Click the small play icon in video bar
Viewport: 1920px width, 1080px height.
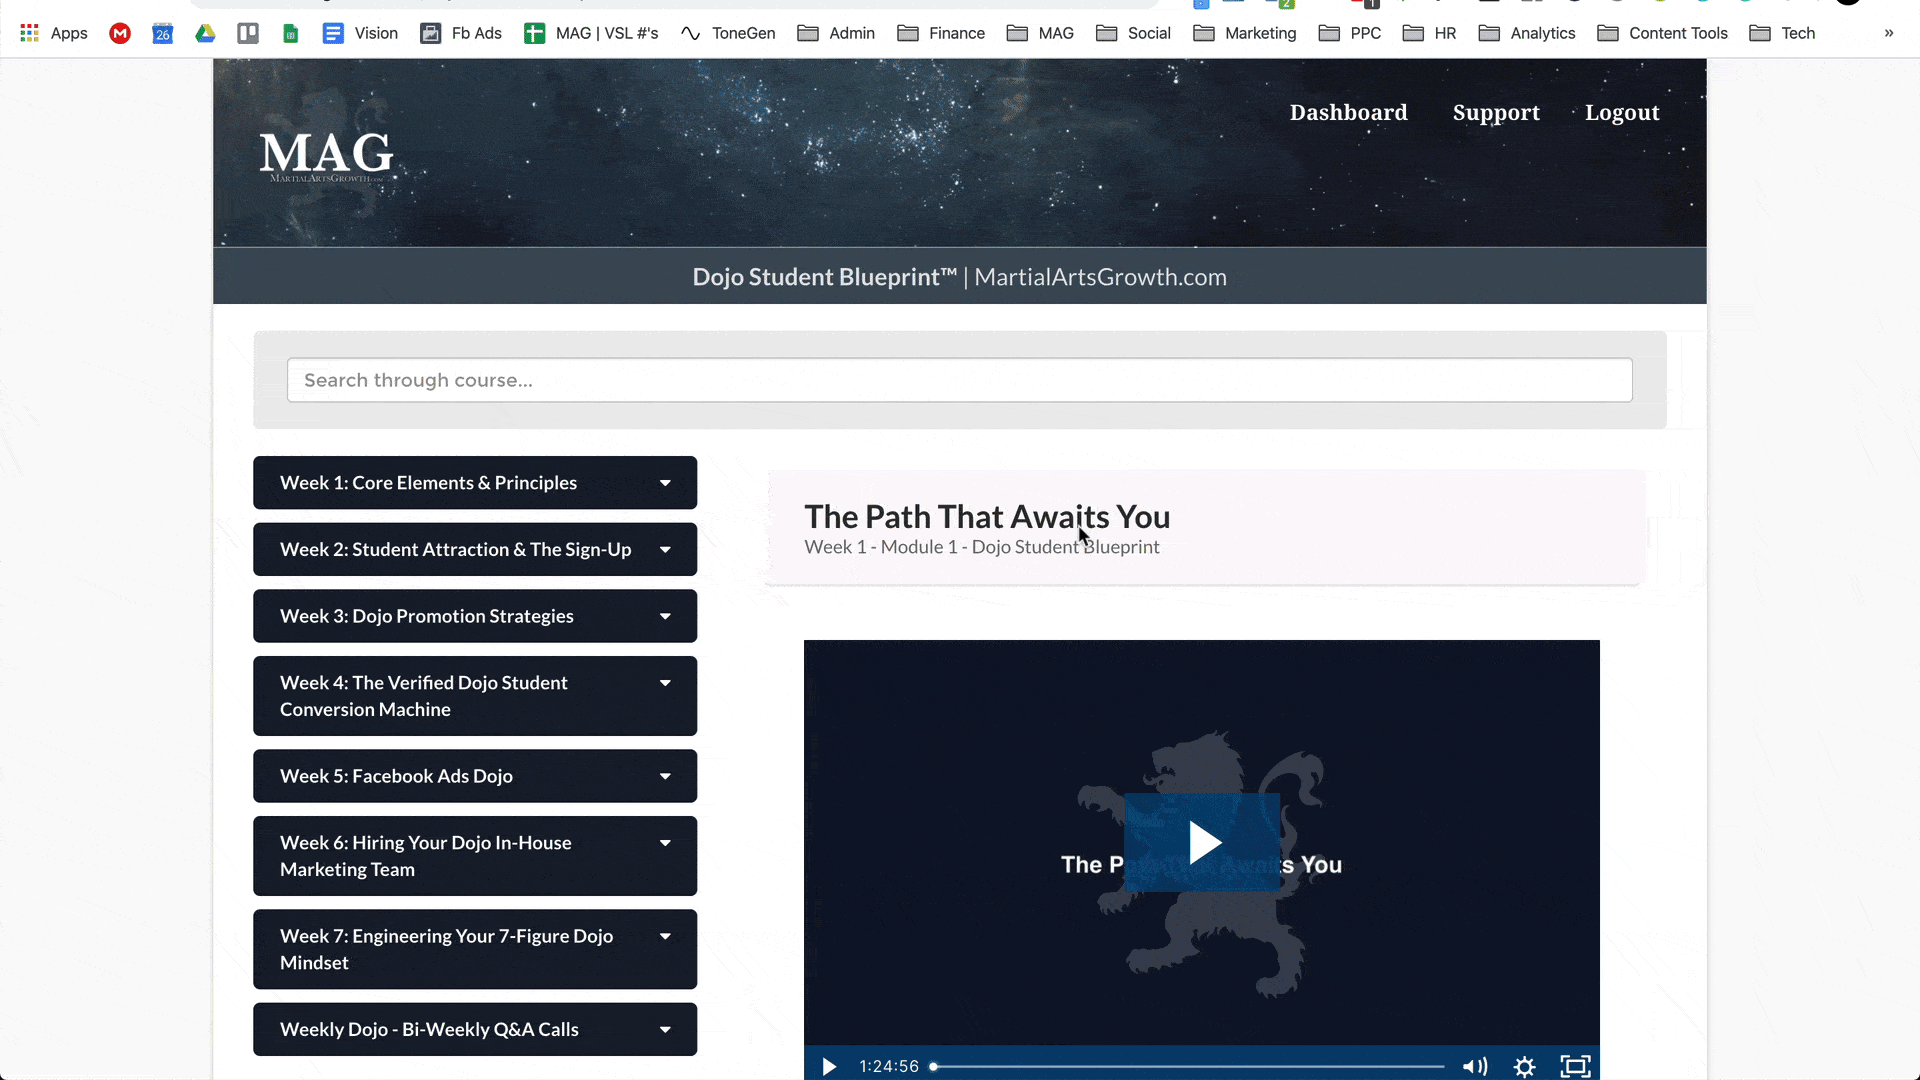click(x=829, y=1066)
